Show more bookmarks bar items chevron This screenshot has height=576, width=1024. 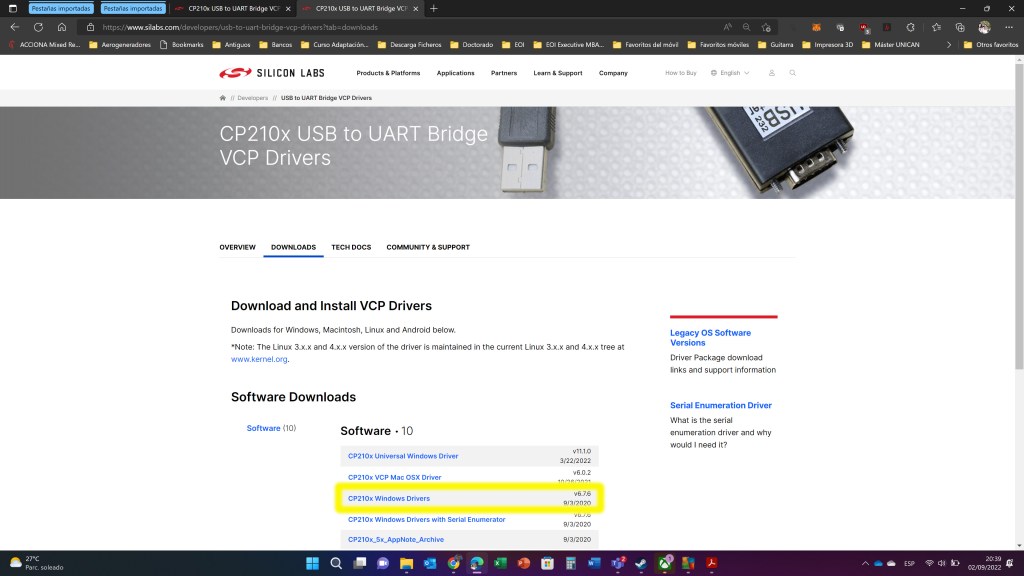tap(948, 44)
